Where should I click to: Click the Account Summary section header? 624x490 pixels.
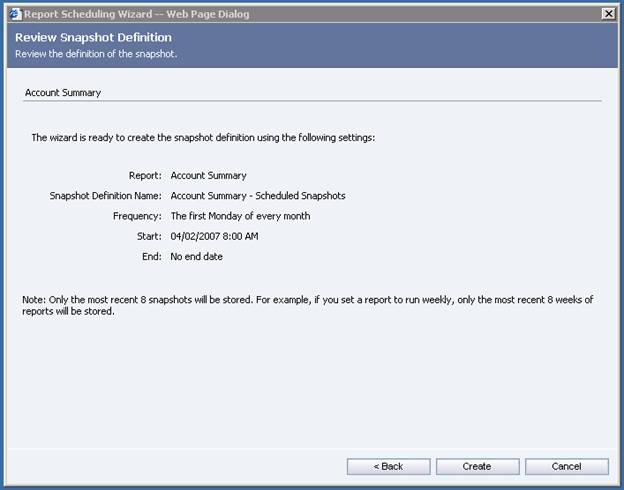pos(62,93)
